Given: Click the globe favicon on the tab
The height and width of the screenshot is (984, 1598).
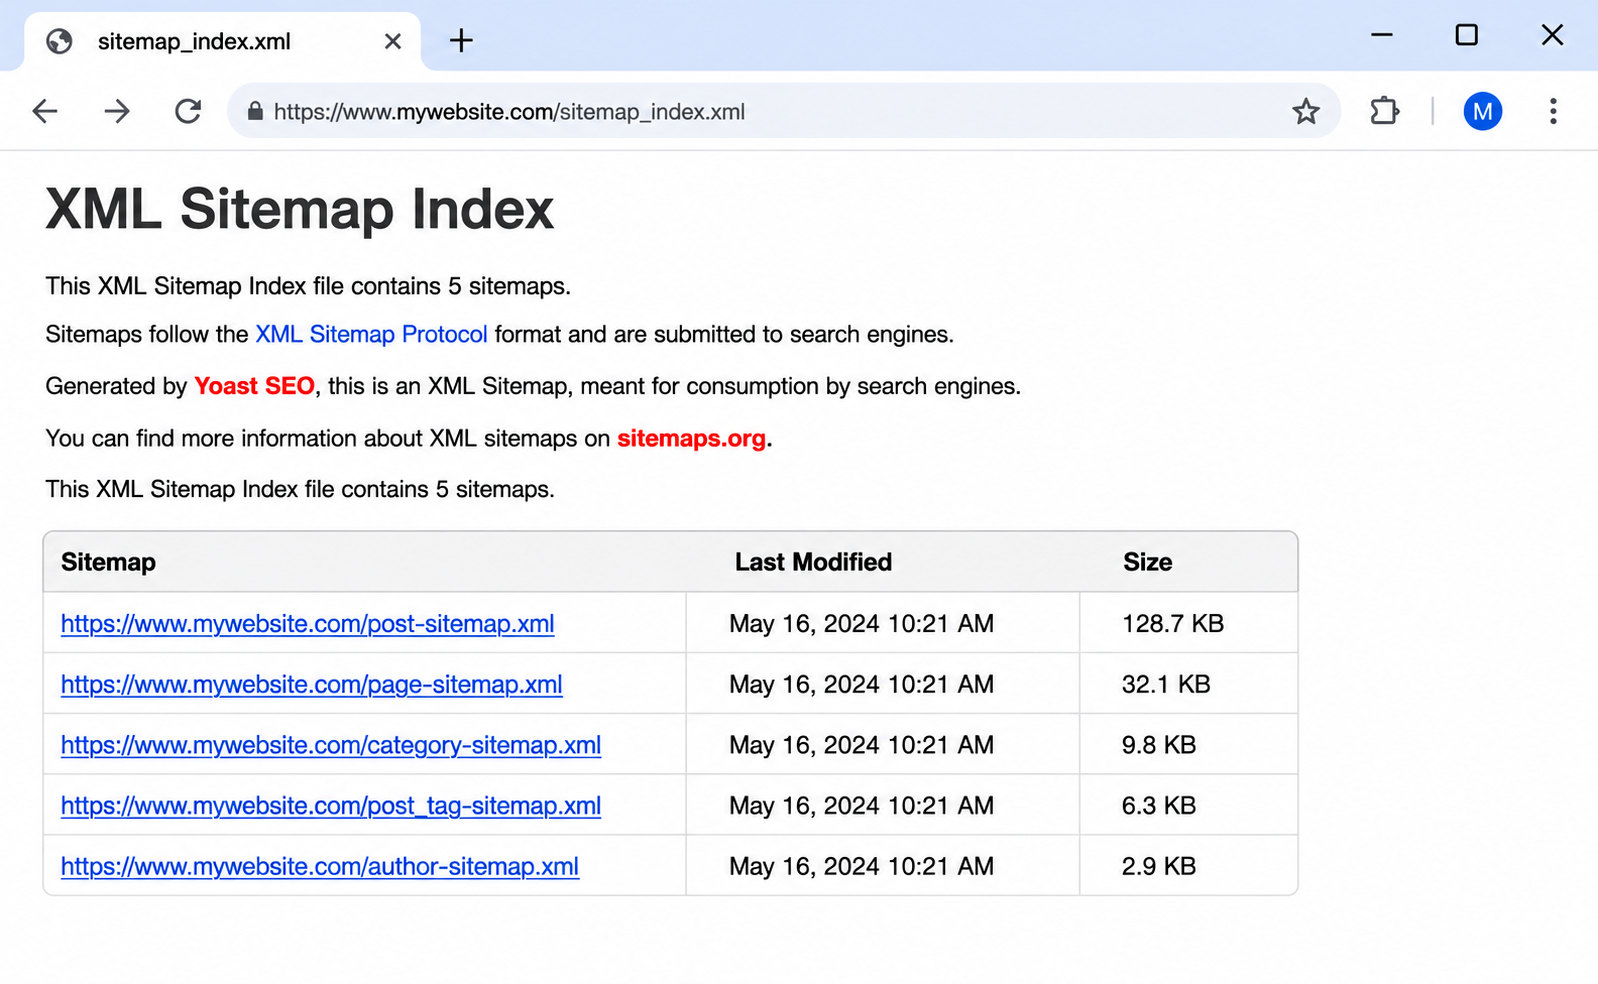Looking at the screenshot, I should coord(60,41).
